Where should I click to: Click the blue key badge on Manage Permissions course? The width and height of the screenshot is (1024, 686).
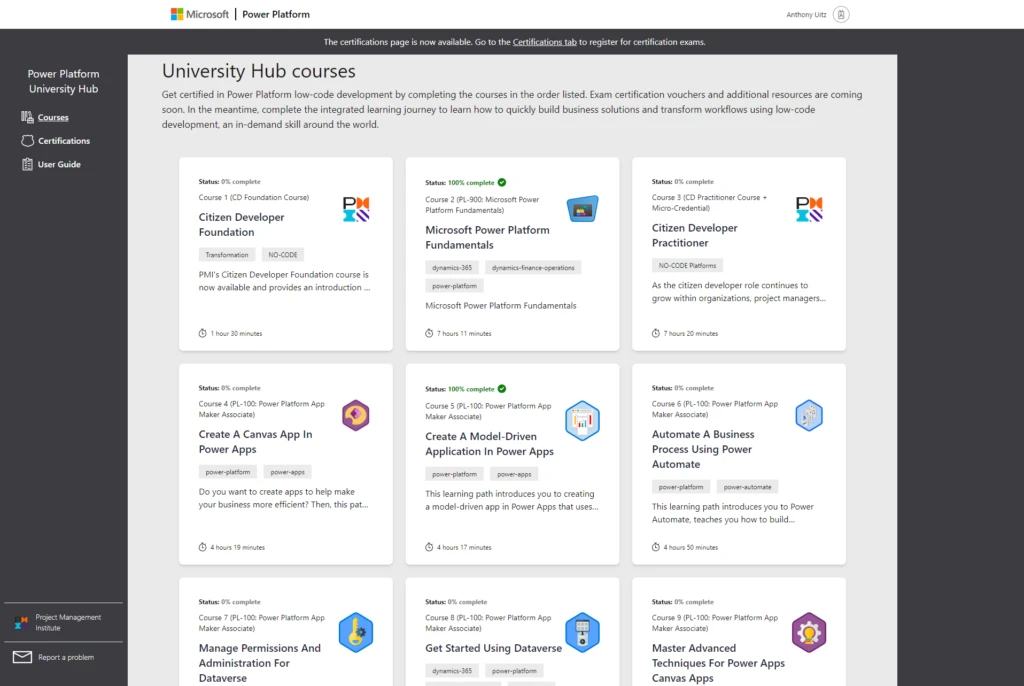click(355, 631)
